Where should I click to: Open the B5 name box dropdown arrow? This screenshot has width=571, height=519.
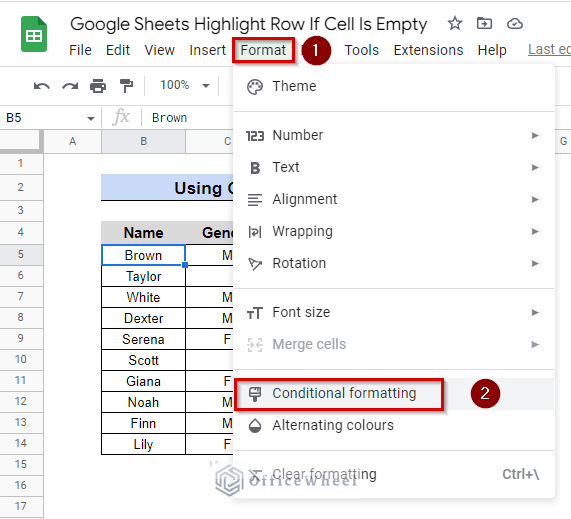pos(91,118)
